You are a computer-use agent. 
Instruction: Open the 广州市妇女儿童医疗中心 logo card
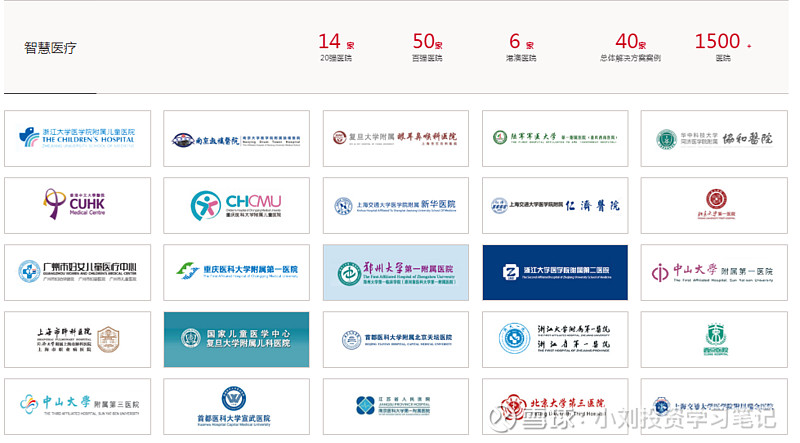pyautogui.click(x=78, y=273)
